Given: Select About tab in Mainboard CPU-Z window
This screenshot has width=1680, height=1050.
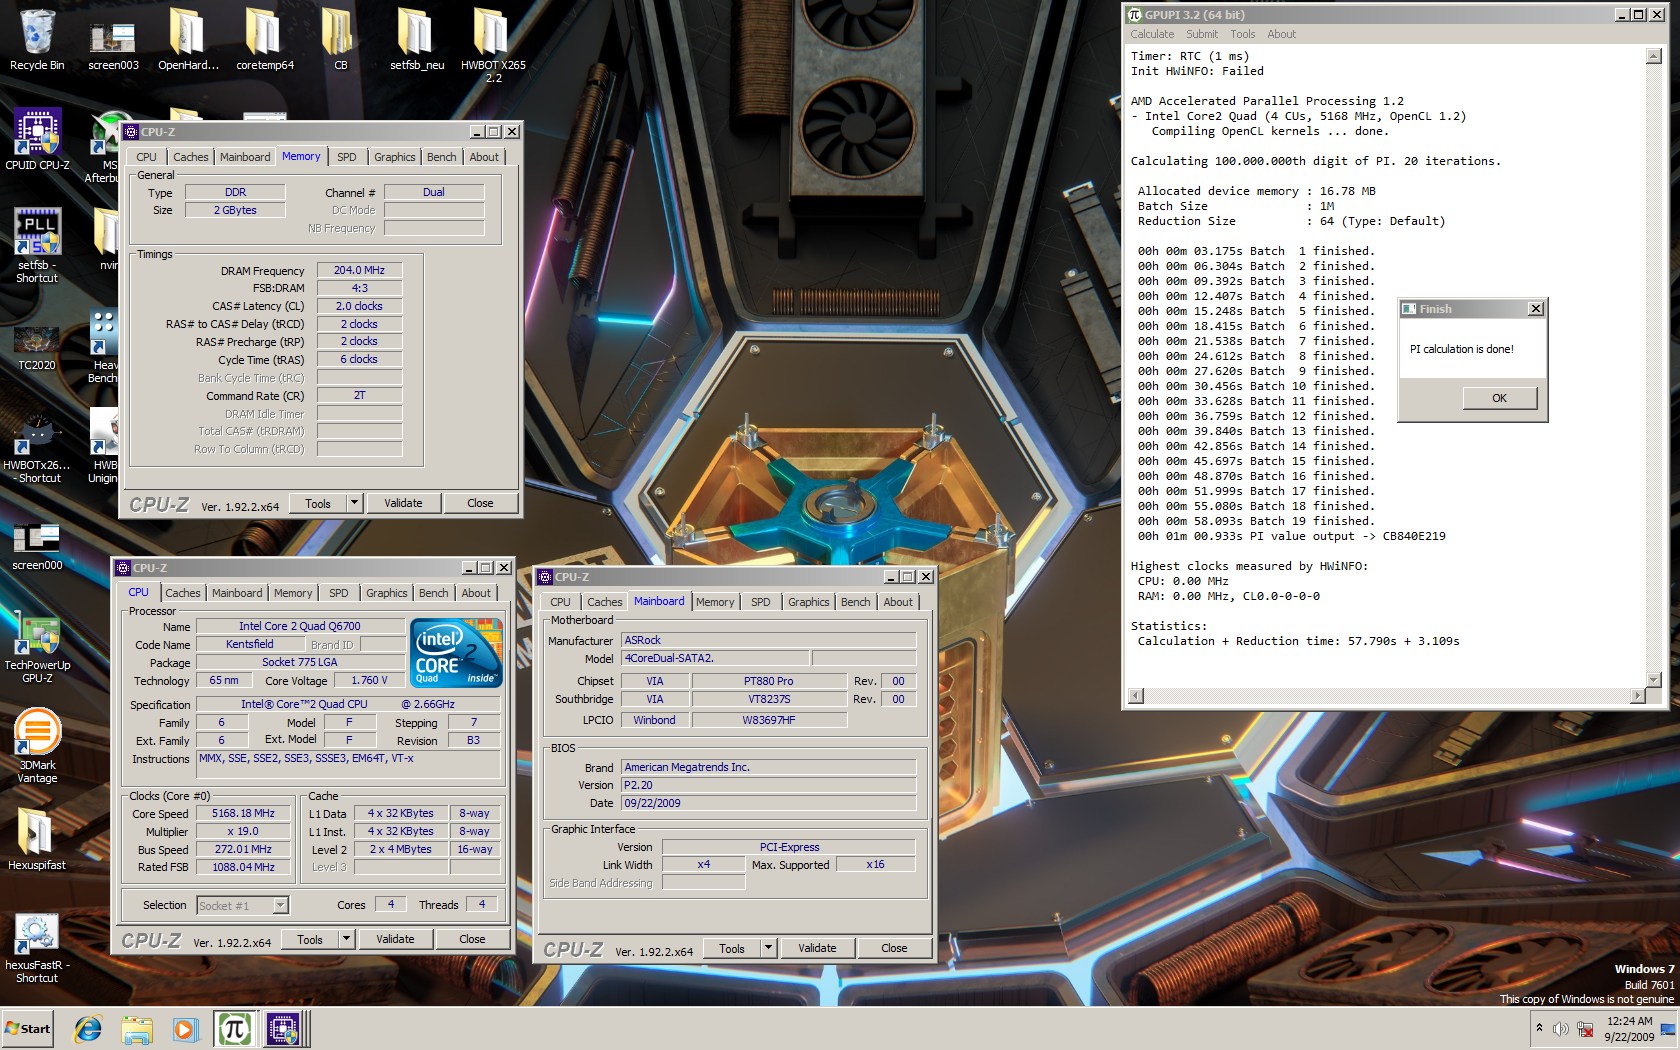Looking at the screenshot, I should click(x=898, y=602).
